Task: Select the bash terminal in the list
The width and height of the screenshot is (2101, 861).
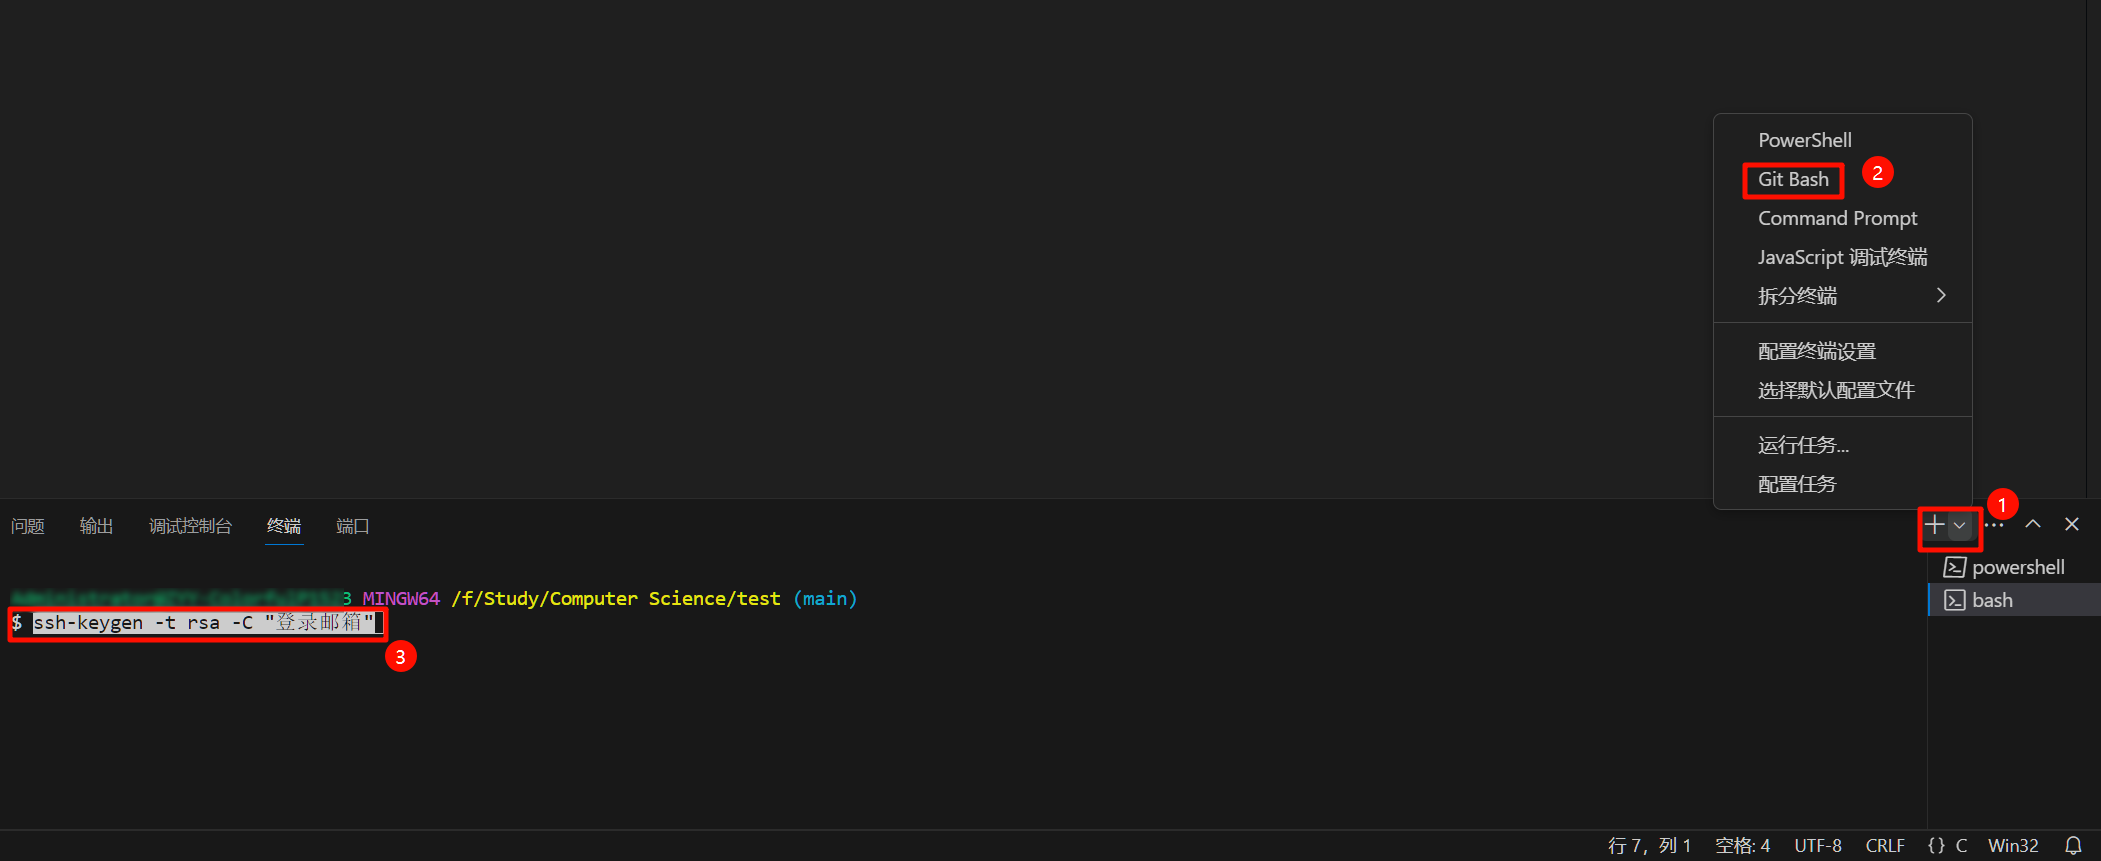Action: [x=2014, y=600]
